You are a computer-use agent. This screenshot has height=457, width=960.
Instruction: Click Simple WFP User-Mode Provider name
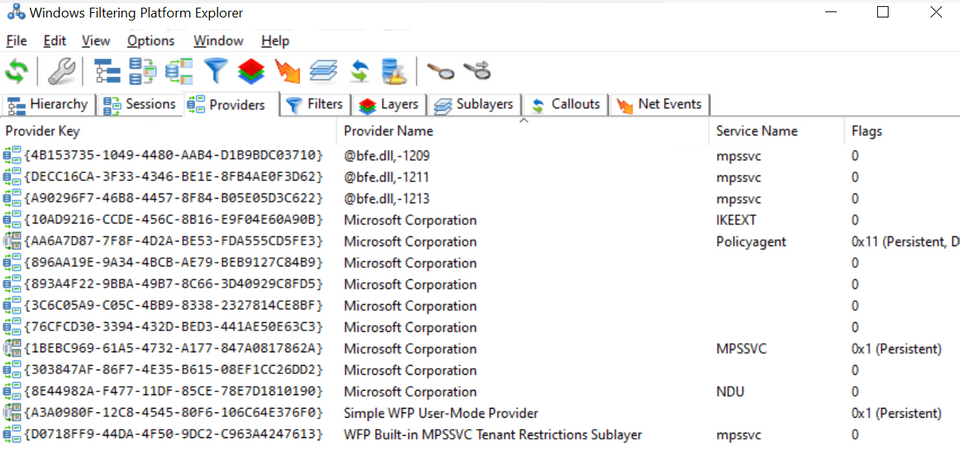(x=441, y=413)
